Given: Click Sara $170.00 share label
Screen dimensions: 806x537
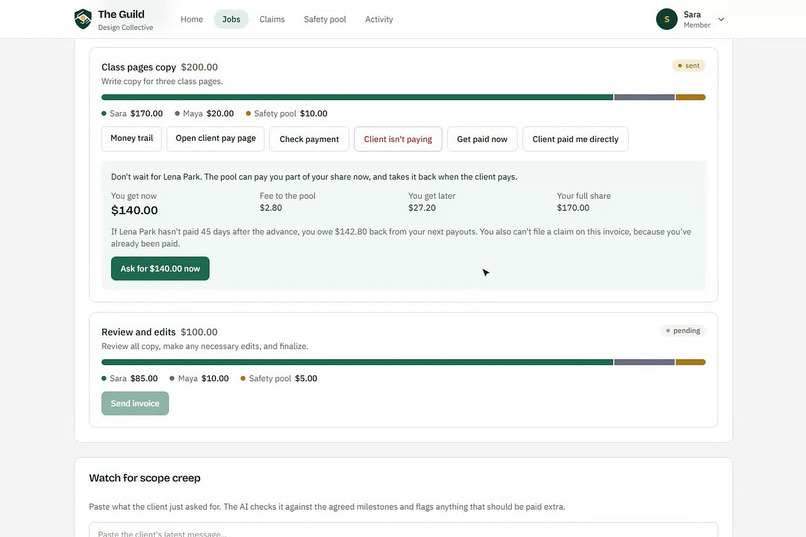Looking at the screenshot, I should pyautogui.click(x=132, y=114).
